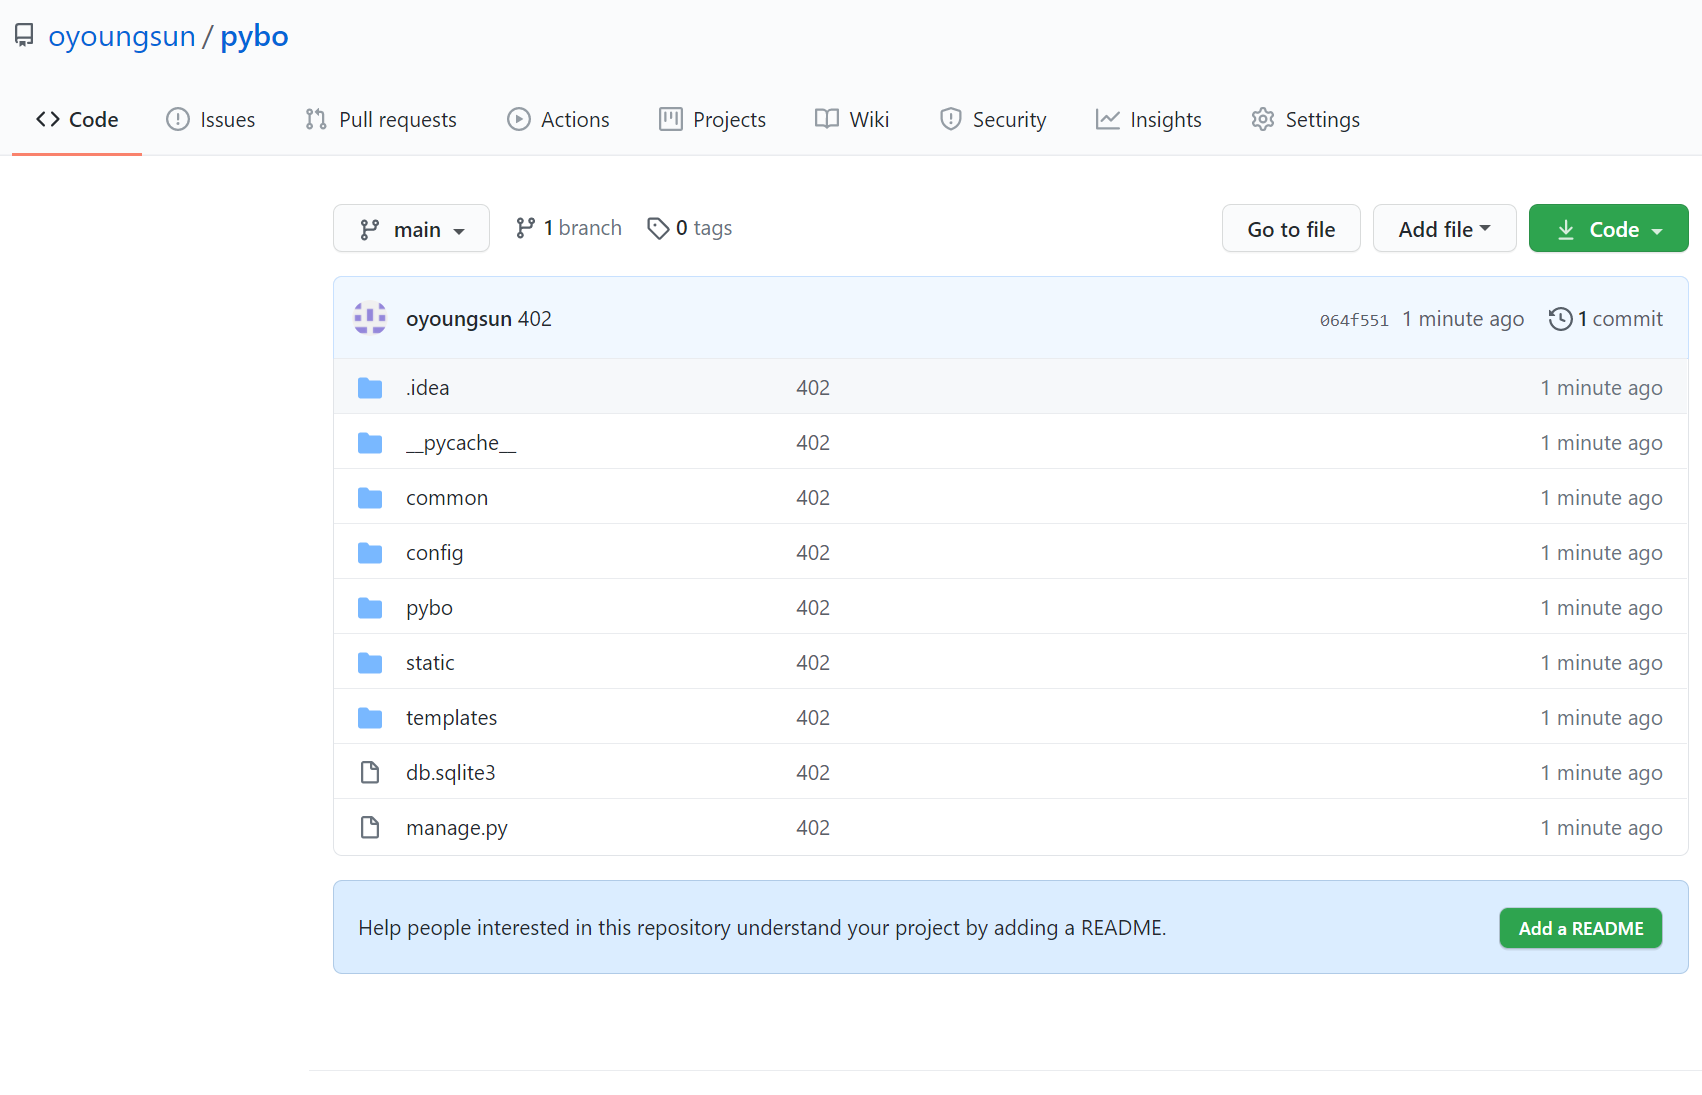Screen dimensions: 1702x1095
Task: Switch to the Pull requests tab
Action: point(397,119)
